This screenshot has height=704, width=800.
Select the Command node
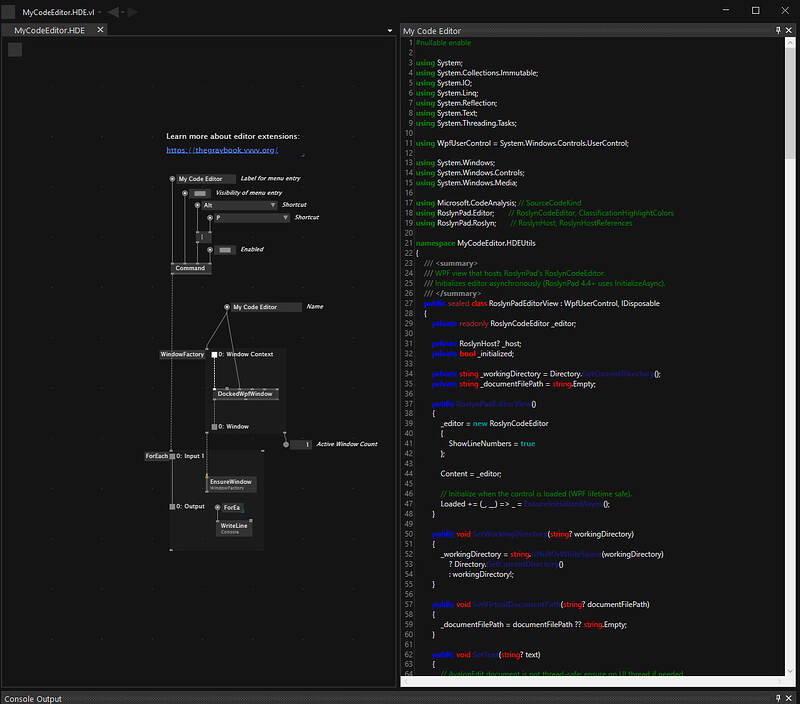tap(190, 268)
